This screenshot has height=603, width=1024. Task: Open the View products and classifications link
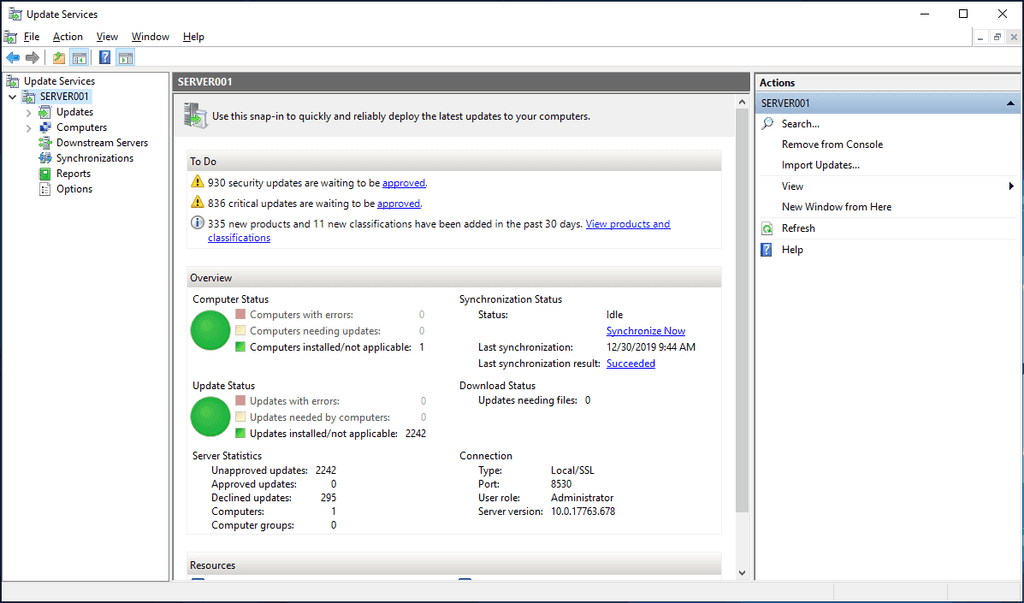[x=628, y=224]
